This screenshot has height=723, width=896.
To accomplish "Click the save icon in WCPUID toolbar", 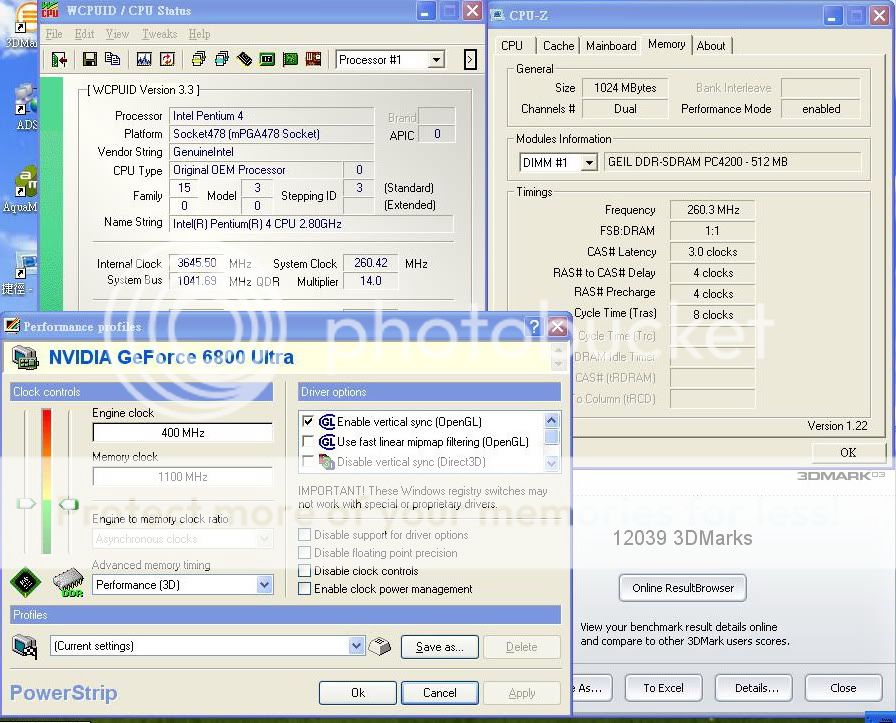I will pyautogui.click(x=90, y=60).
